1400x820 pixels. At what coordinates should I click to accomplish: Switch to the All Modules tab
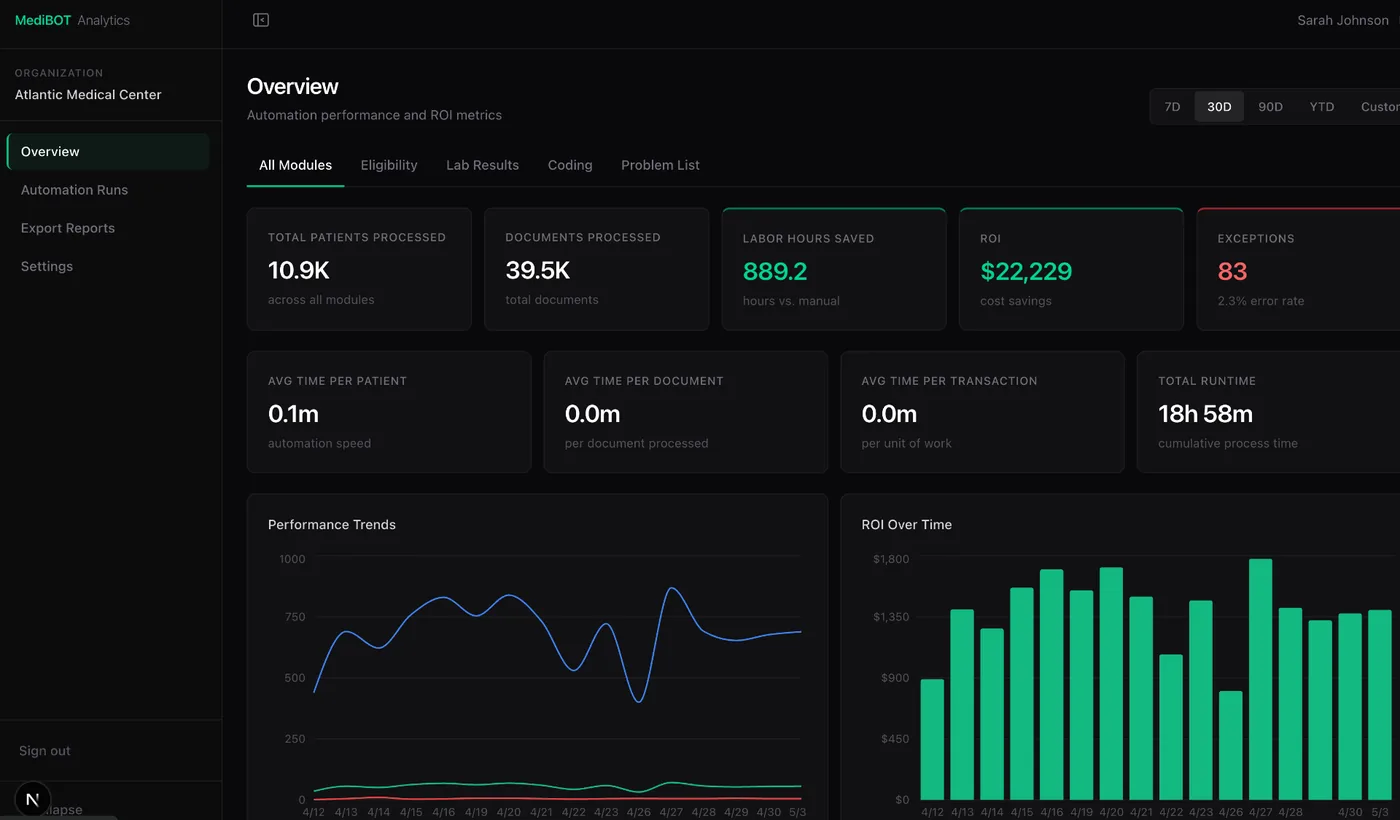point(295,165)
